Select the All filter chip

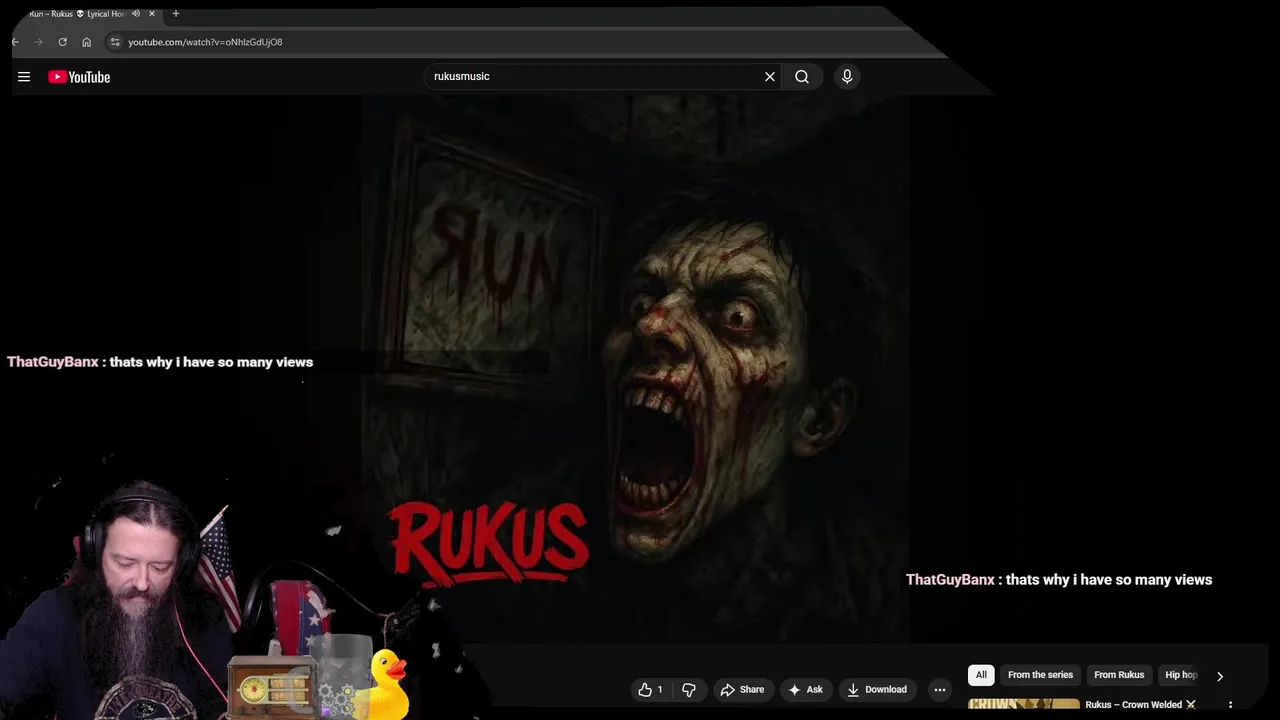tap(981, 675)
